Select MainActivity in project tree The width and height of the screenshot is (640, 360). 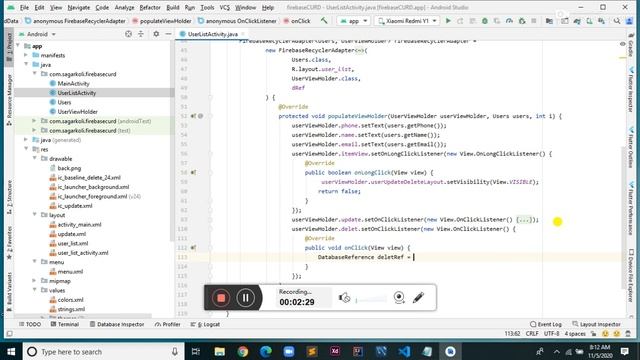[x=73, y=83]
